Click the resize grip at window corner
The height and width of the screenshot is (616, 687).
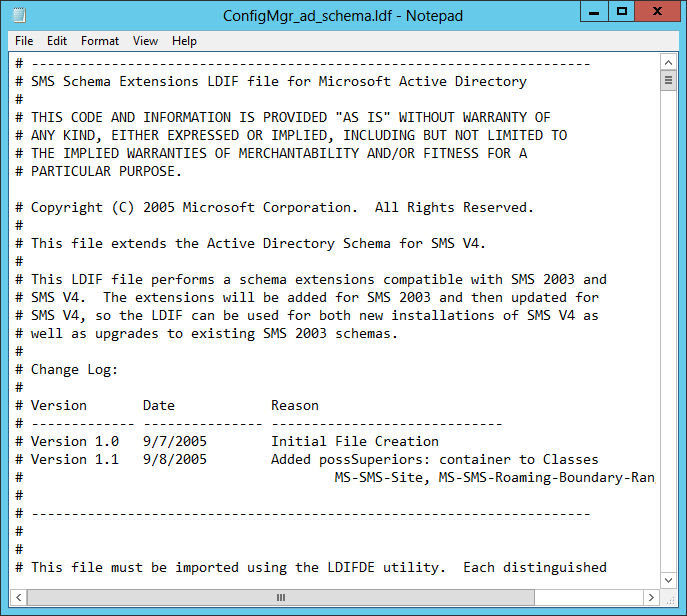[668, 598]
